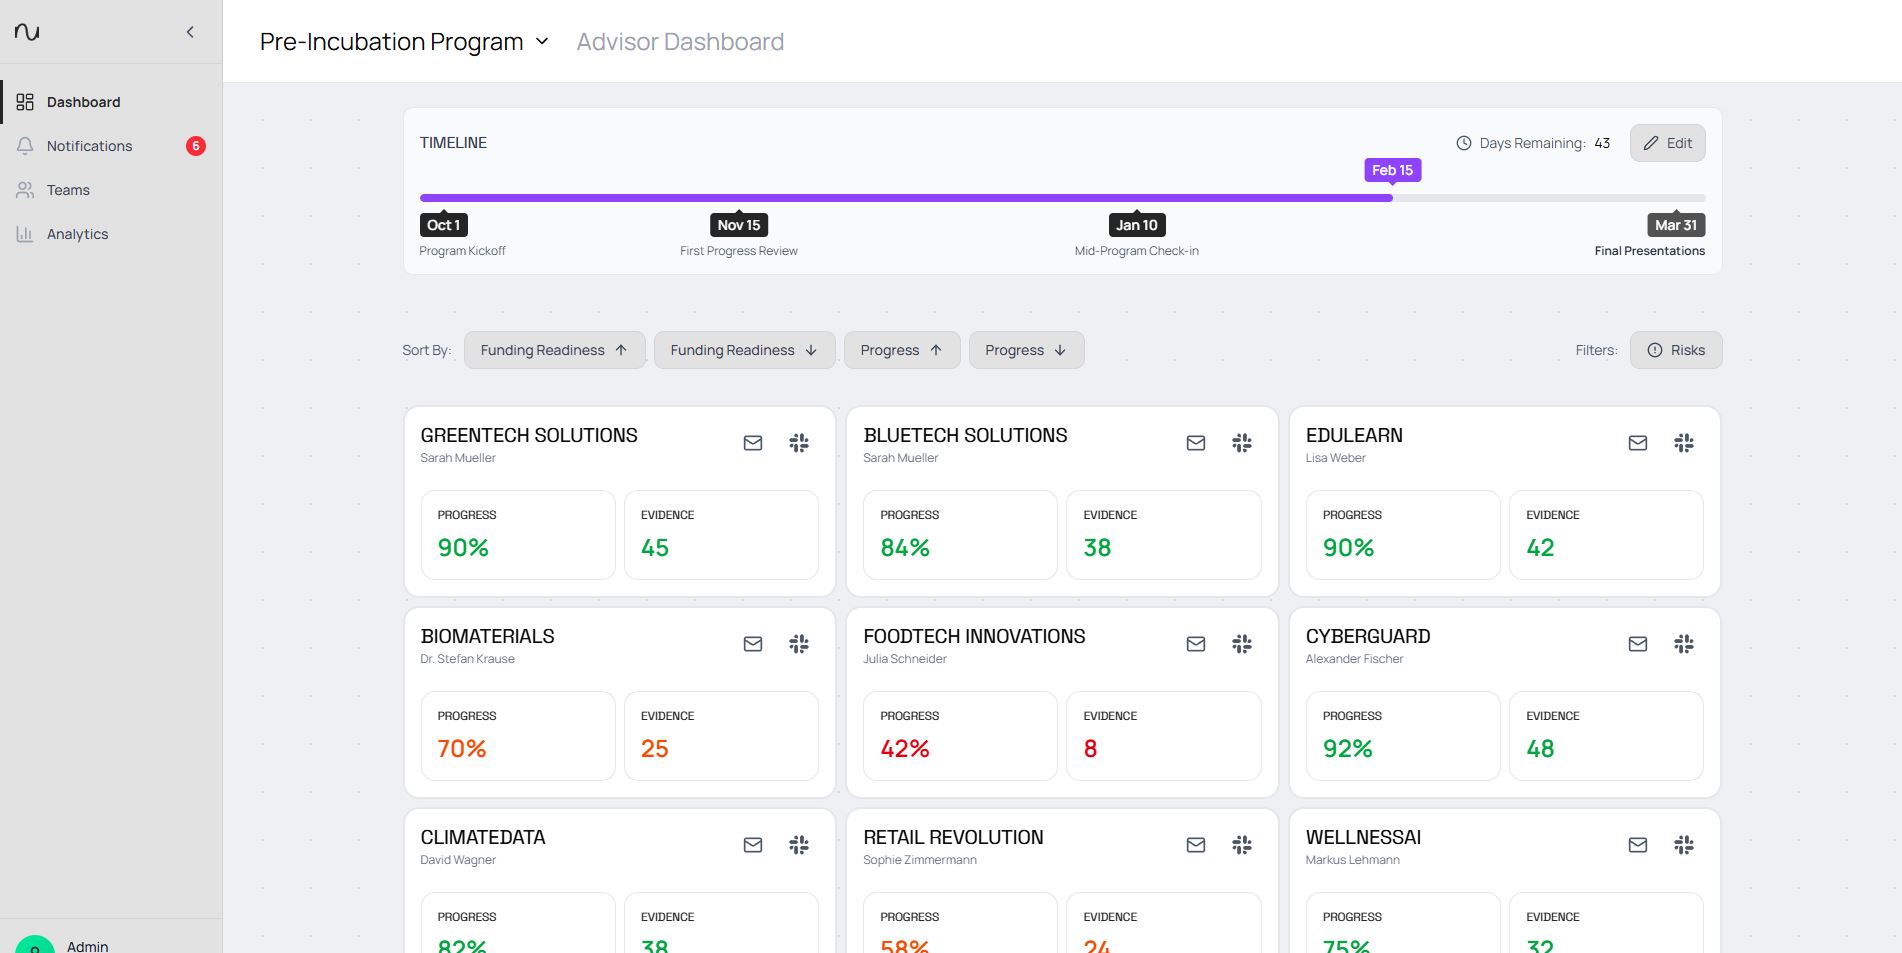Toggle the Risks filter

[x=1675, y=350]
